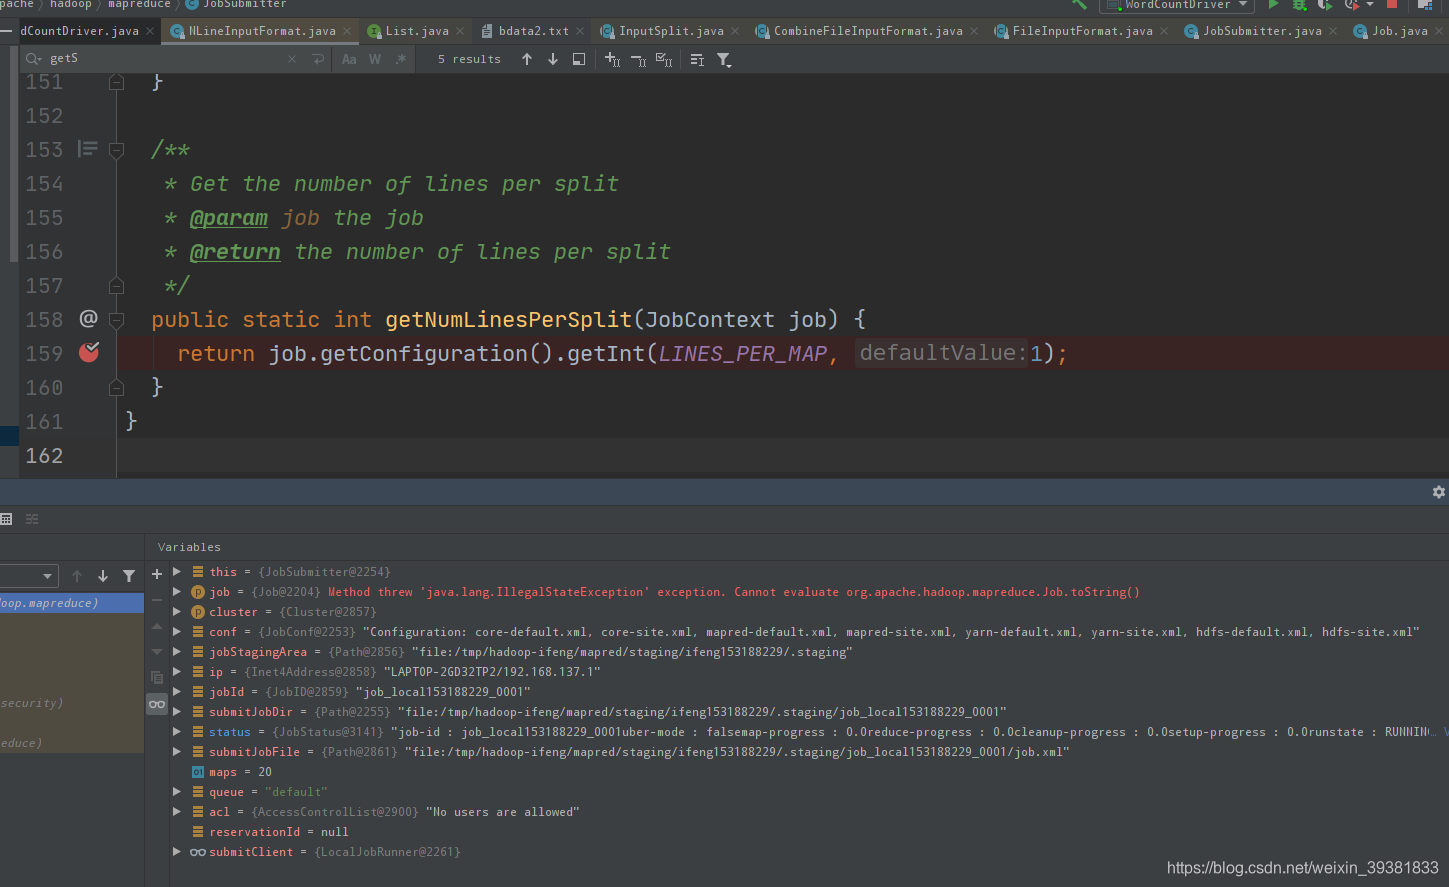Screen dimensions: 1449x887
Task: Expand the 'status' variable node
Action: pyautogui.click(x=177, y=732)
